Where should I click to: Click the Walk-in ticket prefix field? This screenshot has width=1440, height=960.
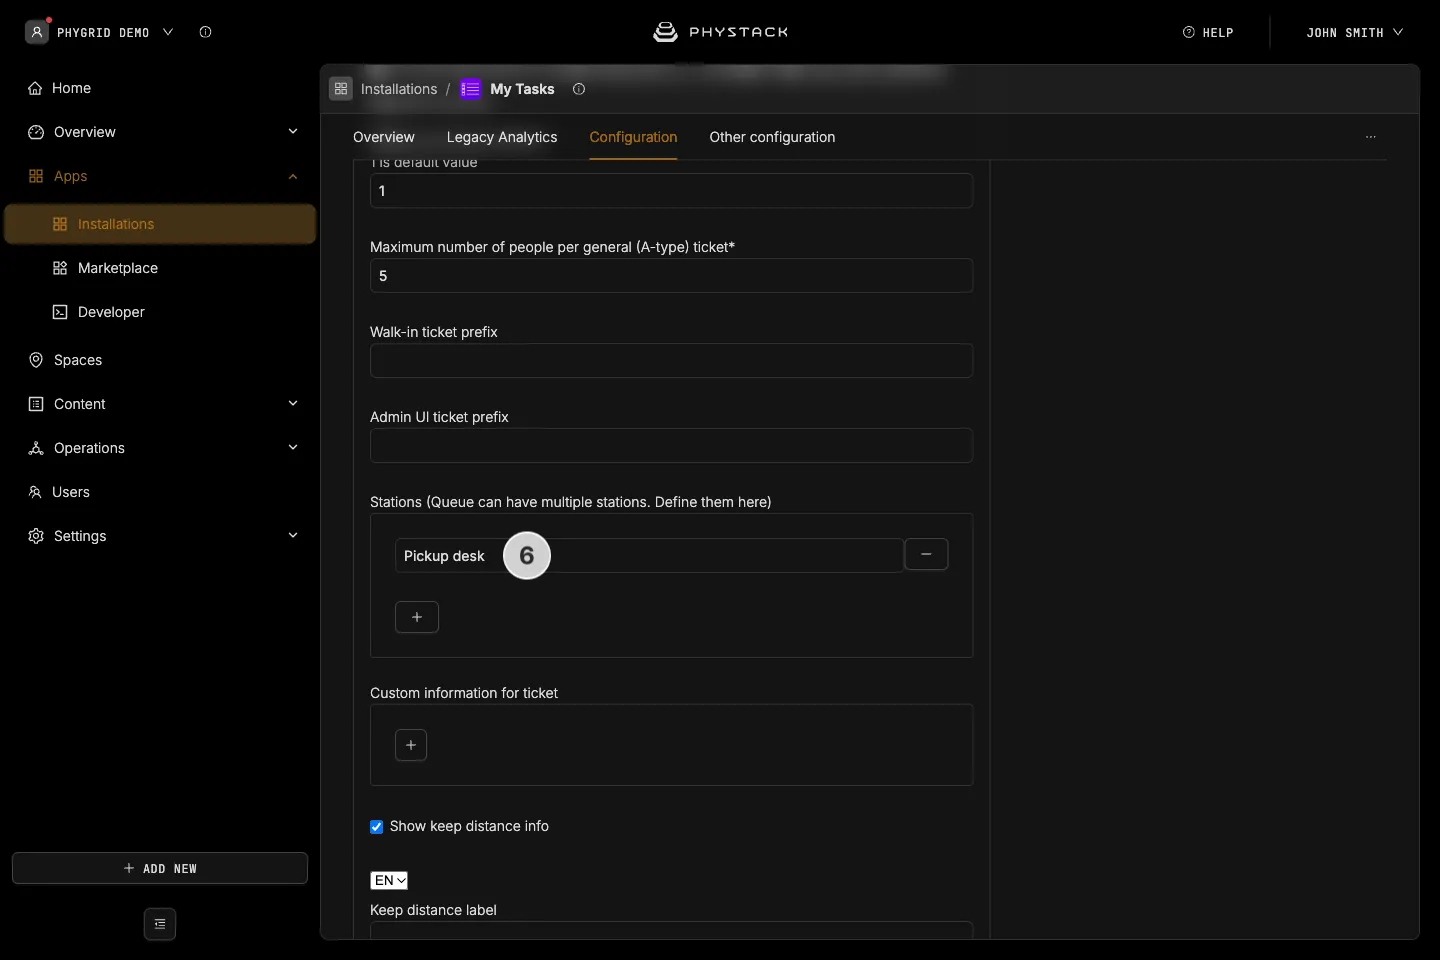point(672,361)
